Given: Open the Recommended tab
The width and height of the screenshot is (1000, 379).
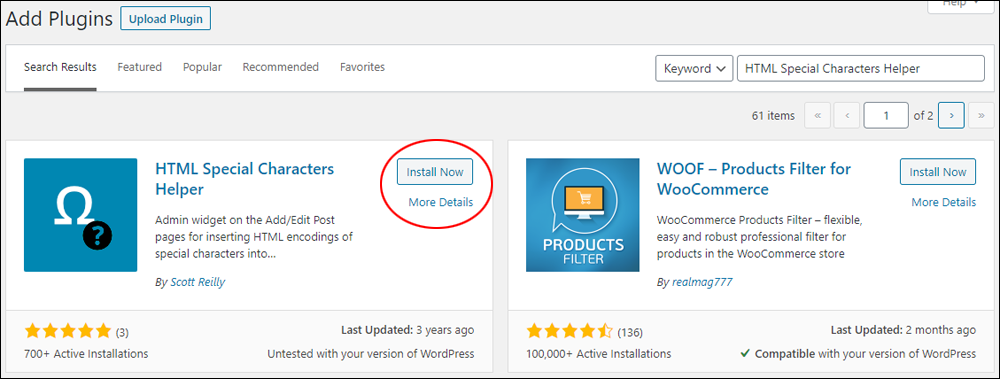Looking at the screenshot, I should coord(281,67).
